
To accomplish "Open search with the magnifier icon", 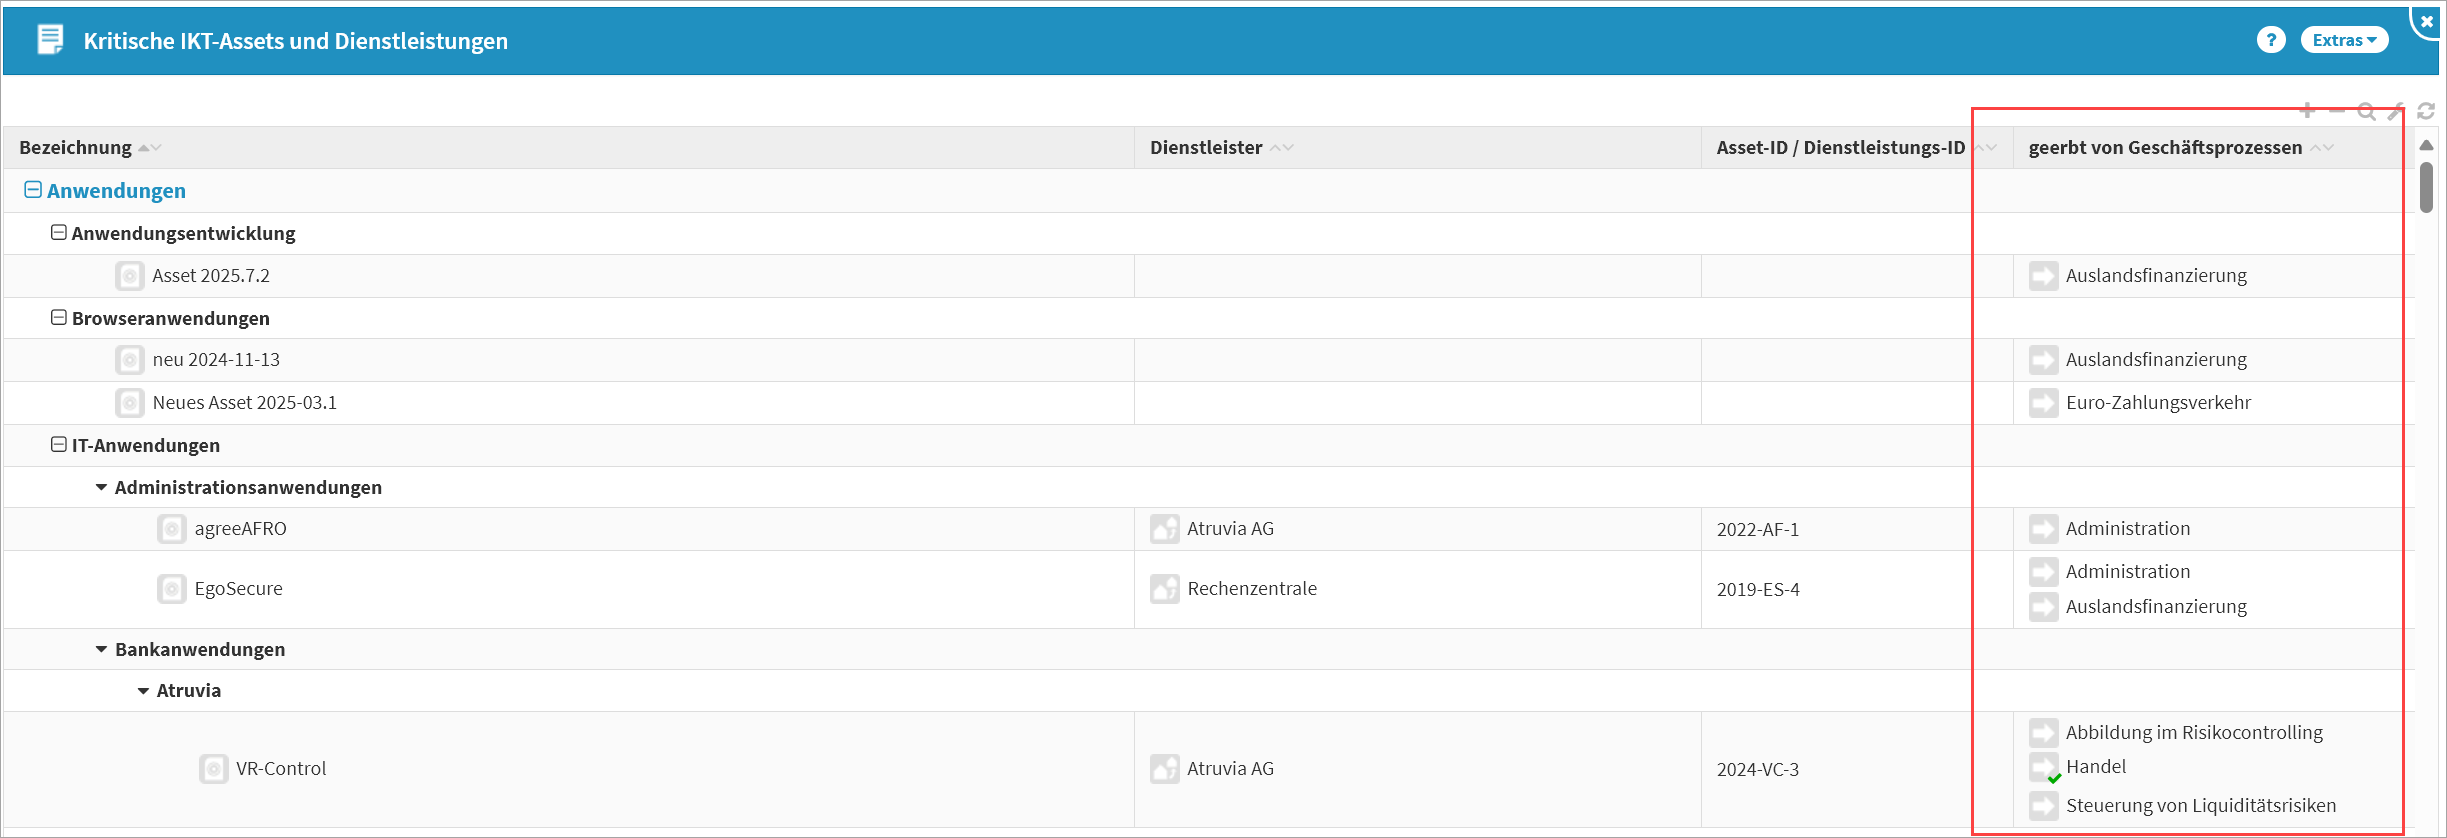I will click(2366, 111).
